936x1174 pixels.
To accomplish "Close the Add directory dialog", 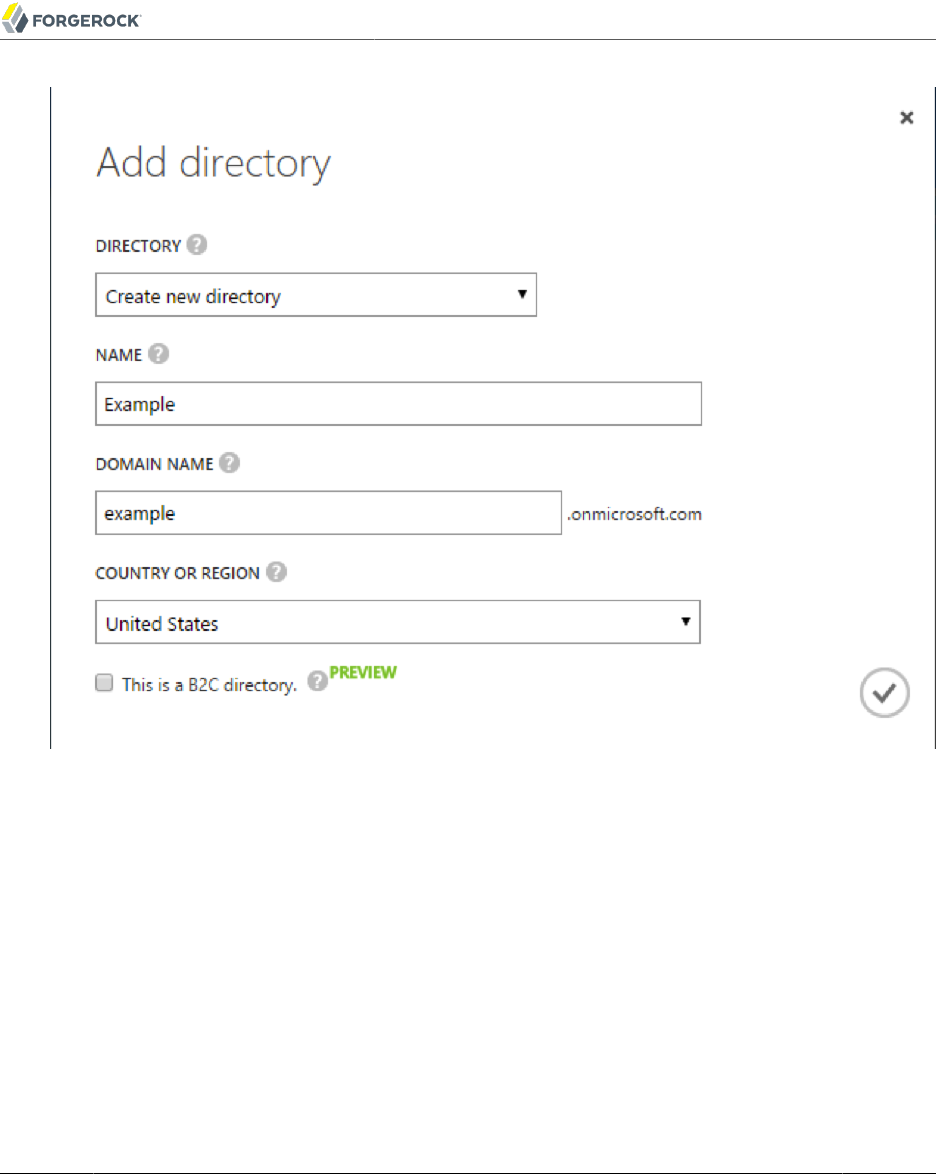I will 906,118.
